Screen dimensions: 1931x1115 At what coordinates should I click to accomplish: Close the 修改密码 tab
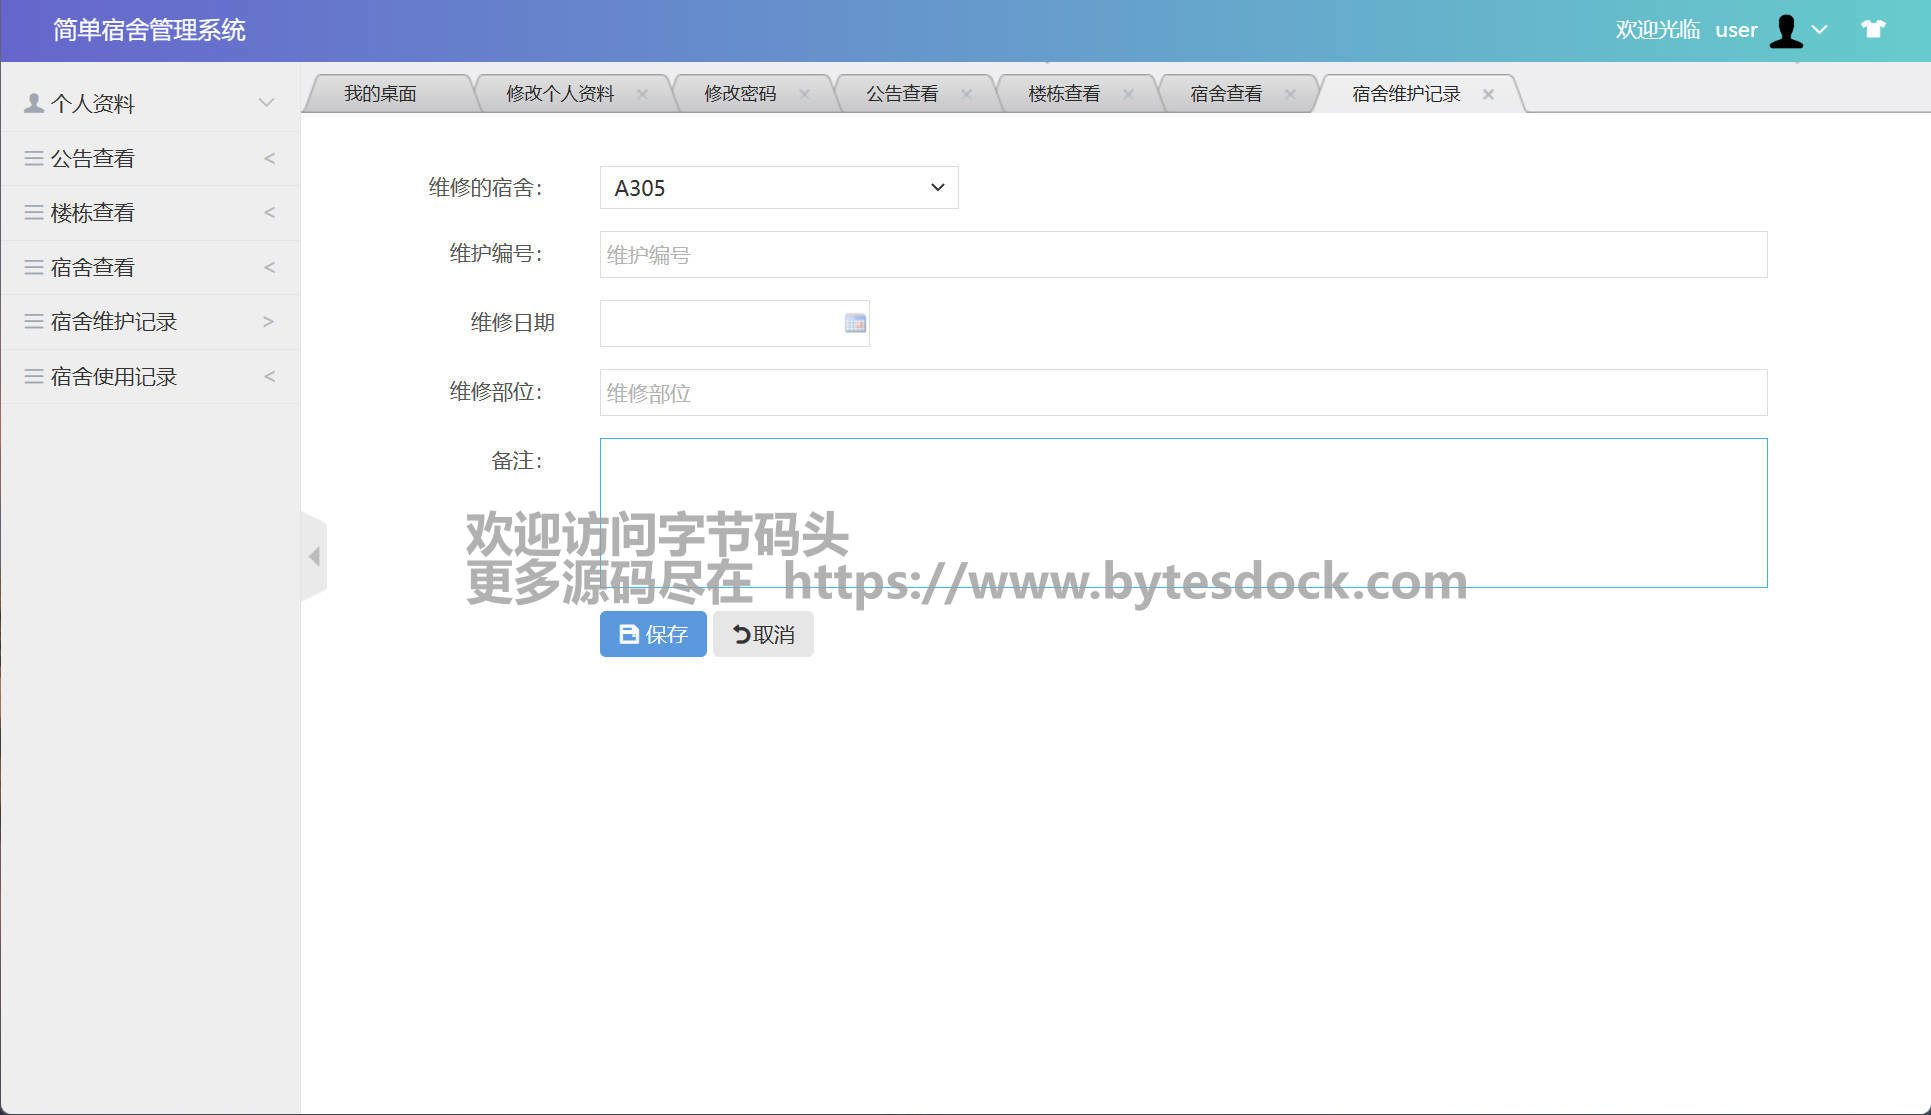tap(804, 94)
